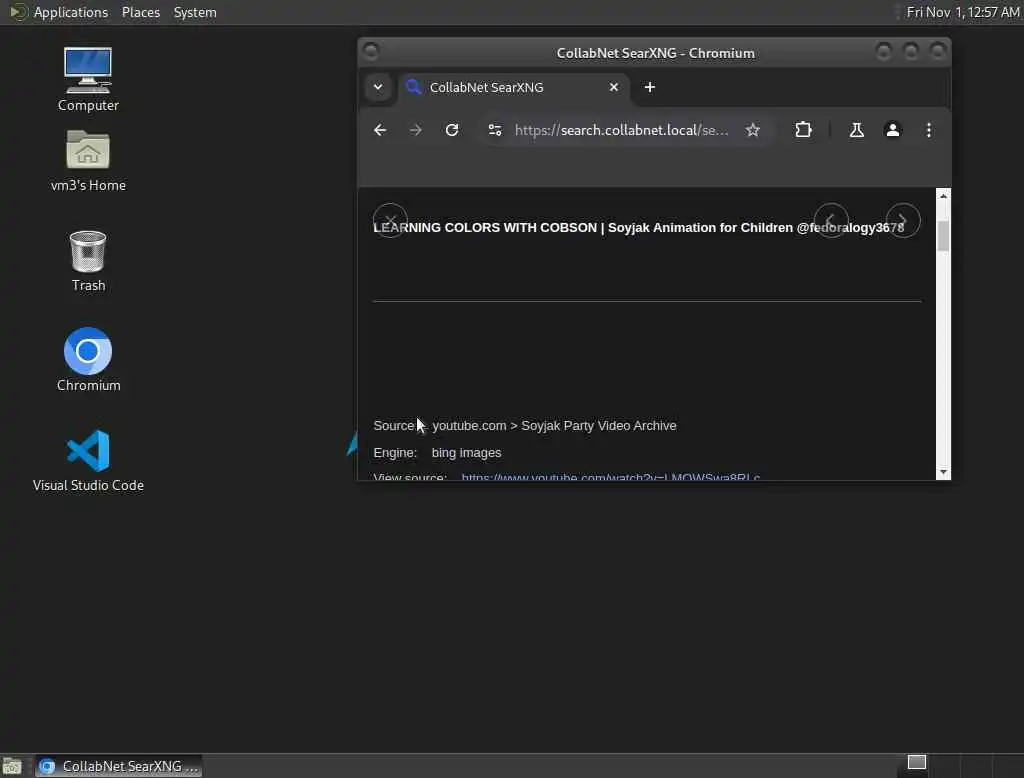
Task: Click the show desktop icon in taskbar
Action: click(x=12, y=766)
